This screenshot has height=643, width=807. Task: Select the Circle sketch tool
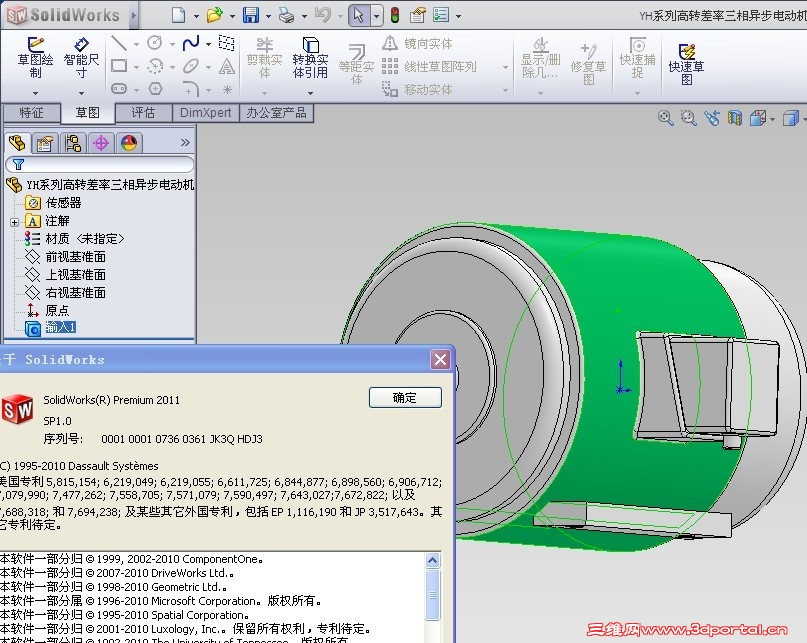[x=154, y=43]
